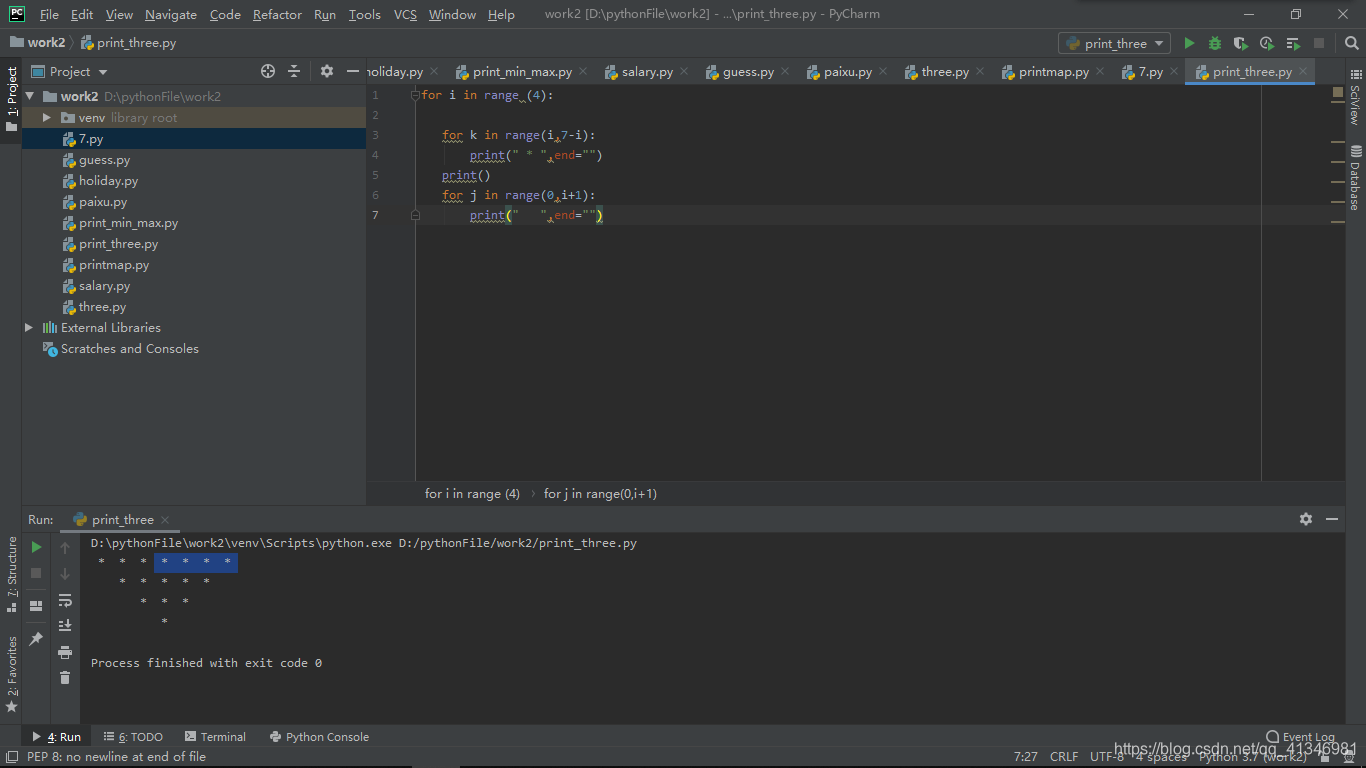This screenshot has height=768, width=1366.
Task: Open the VCS menu
Action: click(x=405, y=14)
